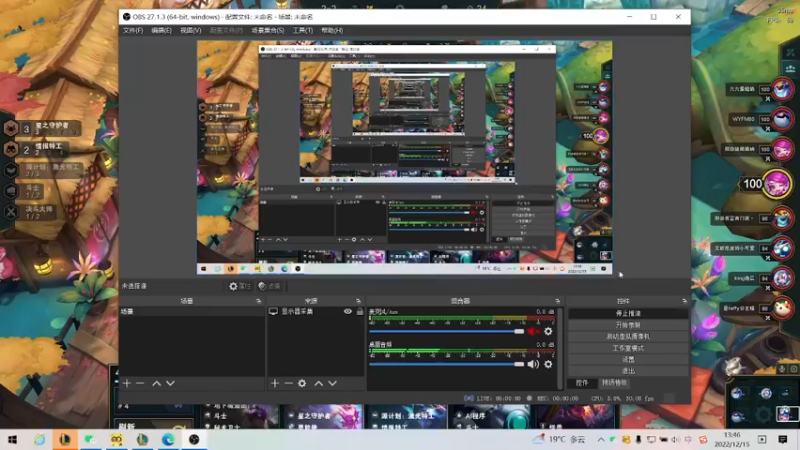Mute the 桌面音频 speaker icon
Screen dimensions: 800x450
[x=533, y=364]
